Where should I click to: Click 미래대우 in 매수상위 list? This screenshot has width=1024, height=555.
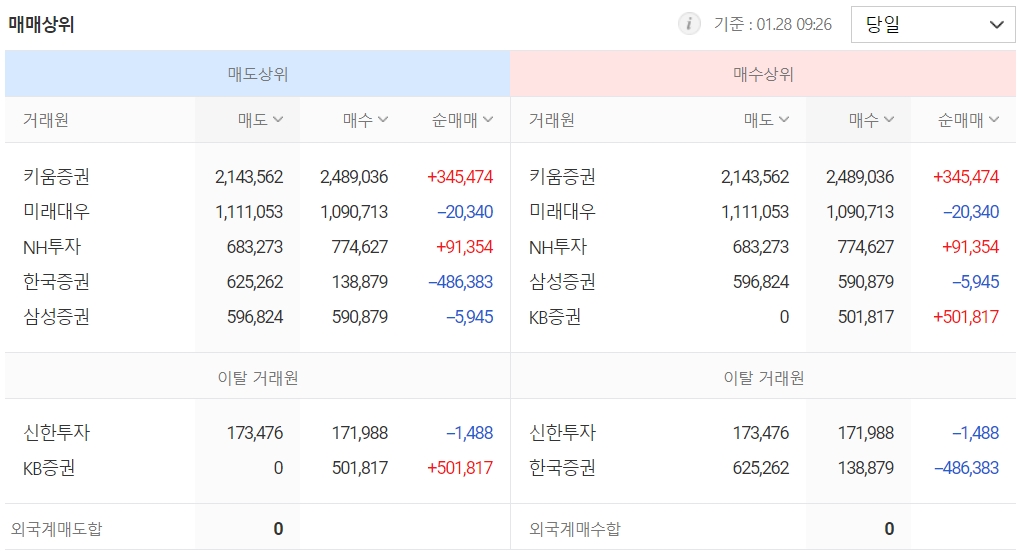[562, 212]
